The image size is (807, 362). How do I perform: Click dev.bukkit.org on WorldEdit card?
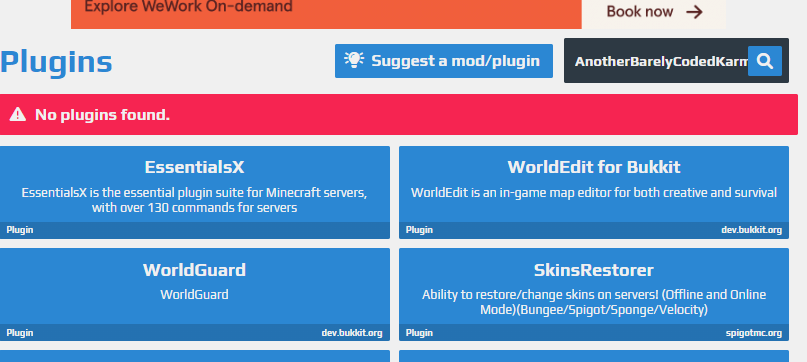pos(751,230)
